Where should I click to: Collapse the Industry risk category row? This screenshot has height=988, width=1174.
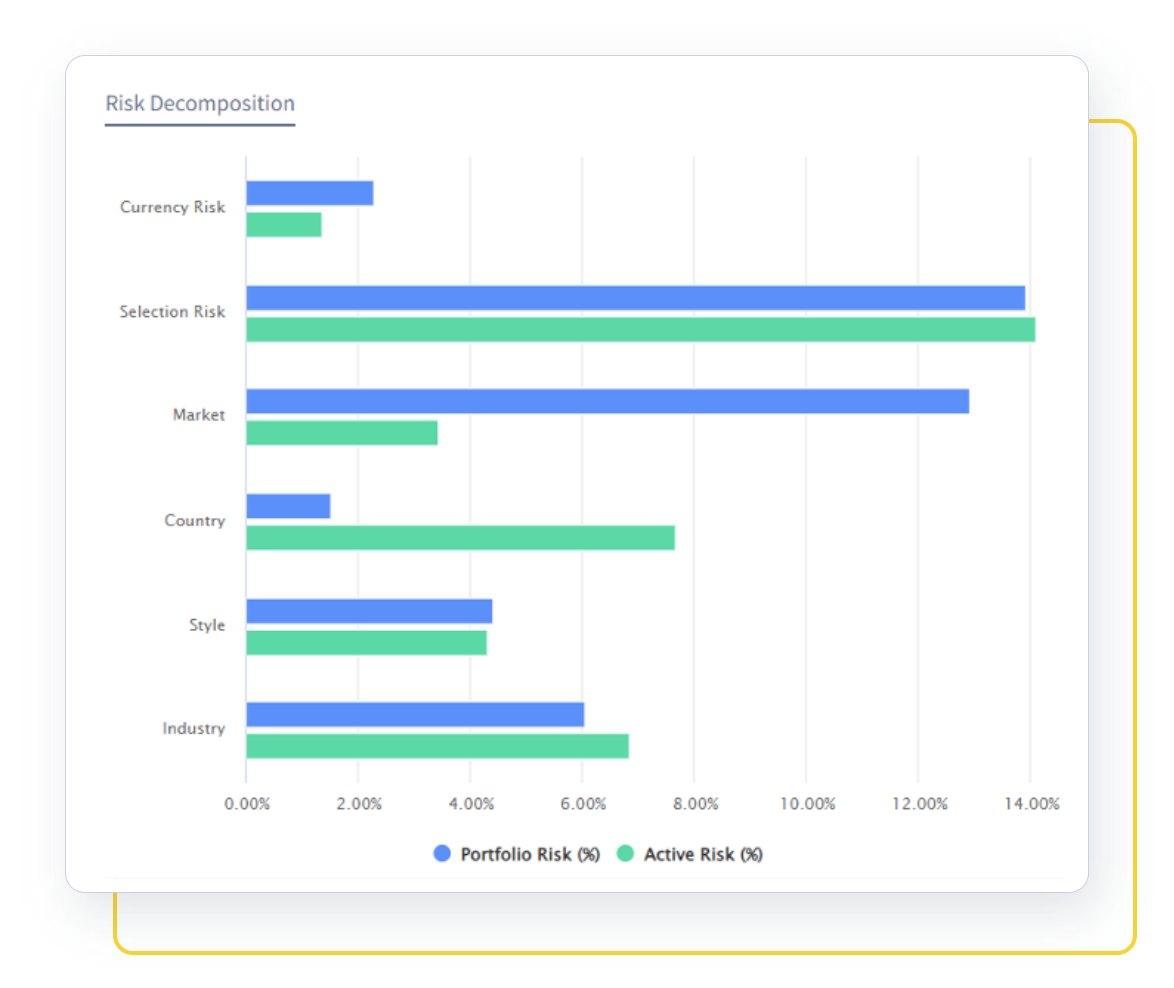(x=193, y=728)
